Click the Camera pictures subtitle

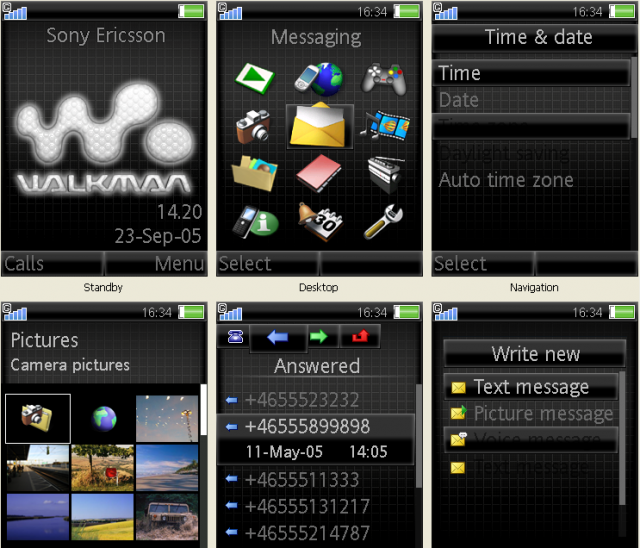70,365
